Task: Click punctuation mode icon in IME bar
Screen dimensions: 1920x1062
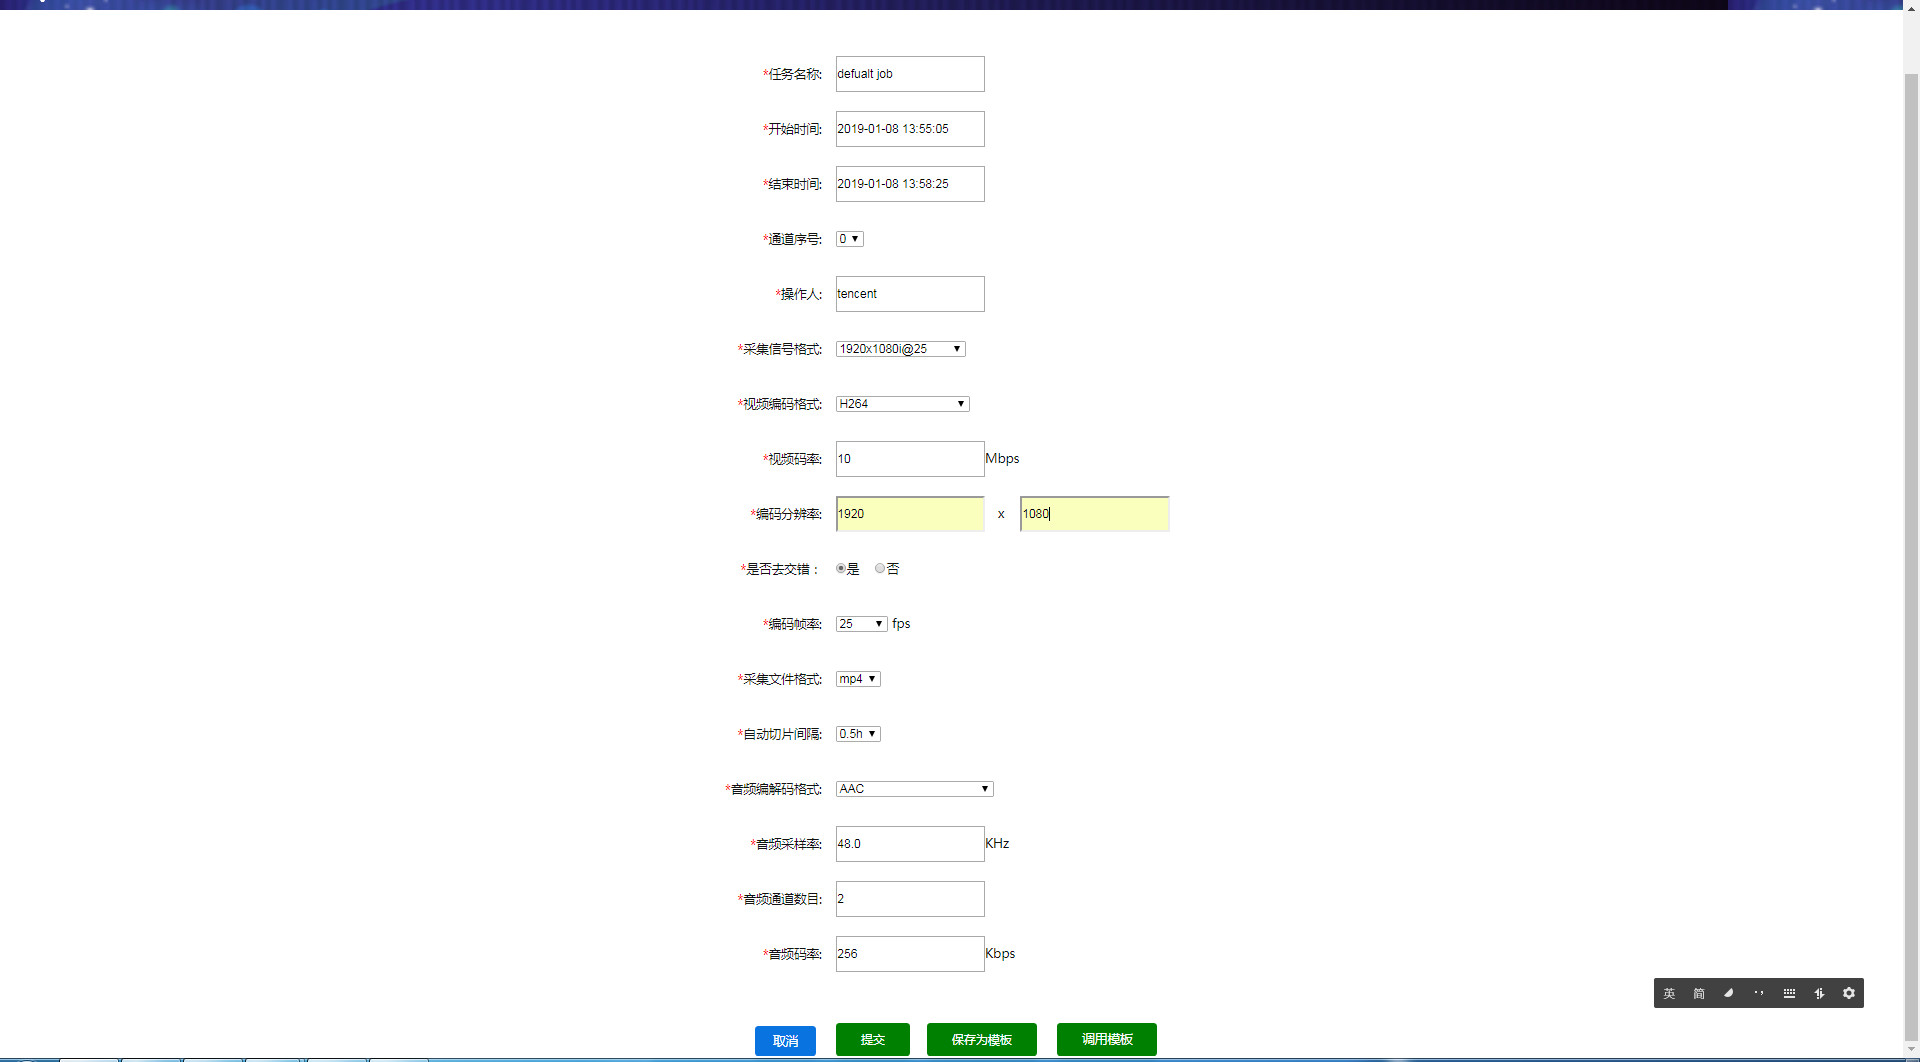Action: (1759, 993)
